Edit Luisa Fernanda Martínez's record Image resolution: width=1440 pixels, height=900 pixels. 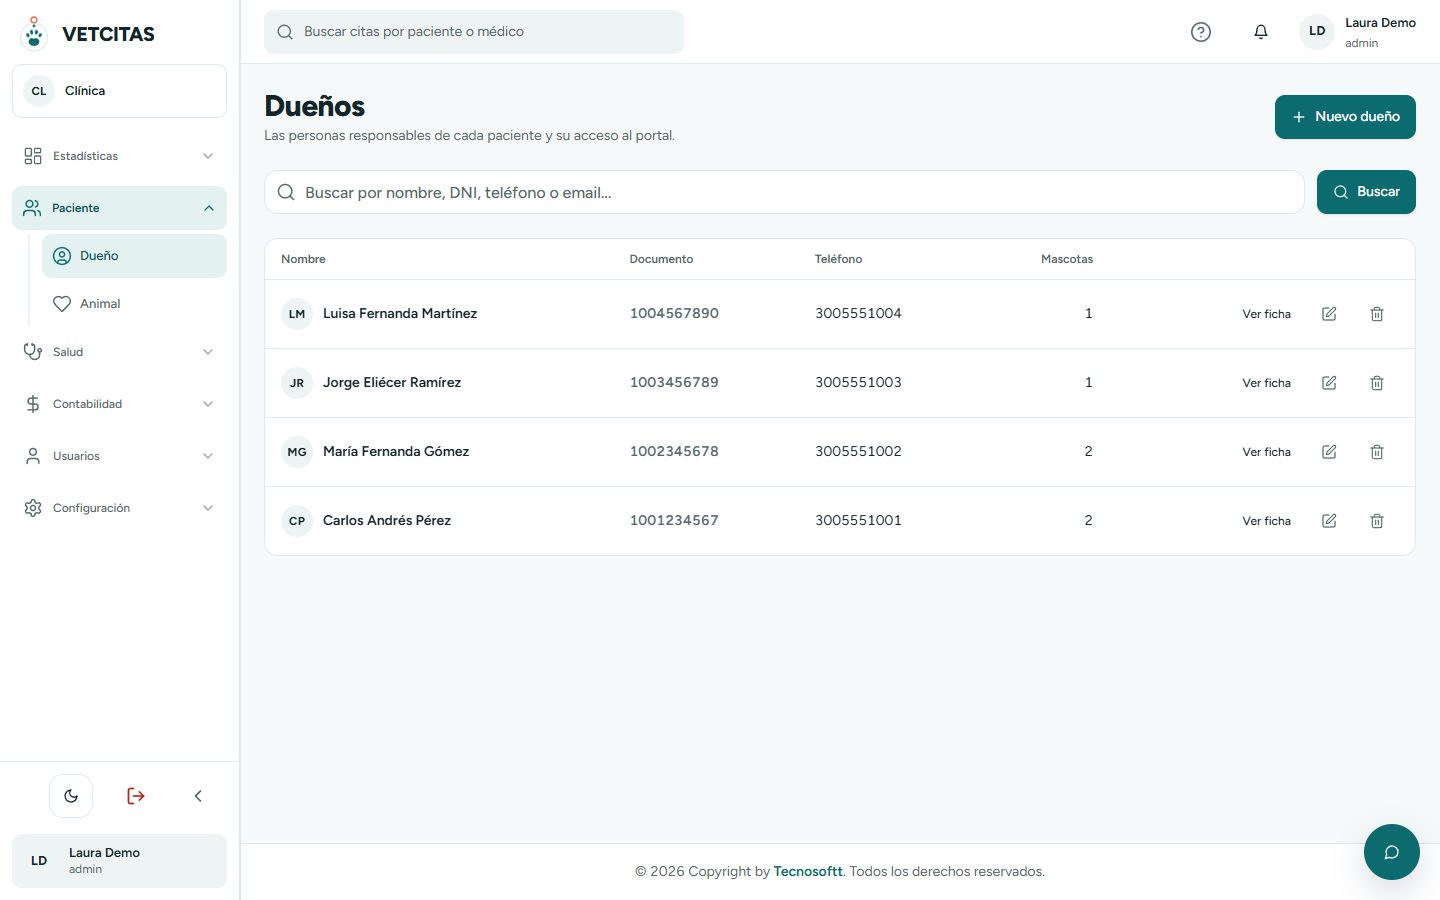click(x=1329, y=314)
